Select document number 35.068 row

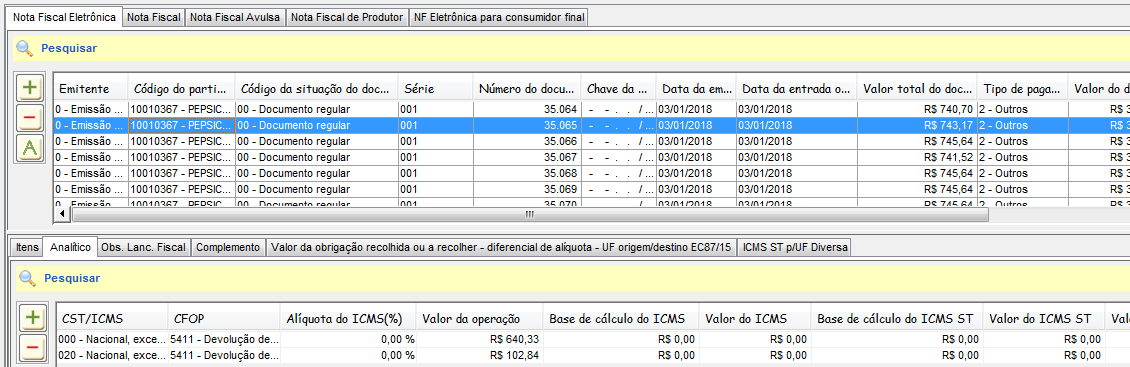tap(592, 173)
